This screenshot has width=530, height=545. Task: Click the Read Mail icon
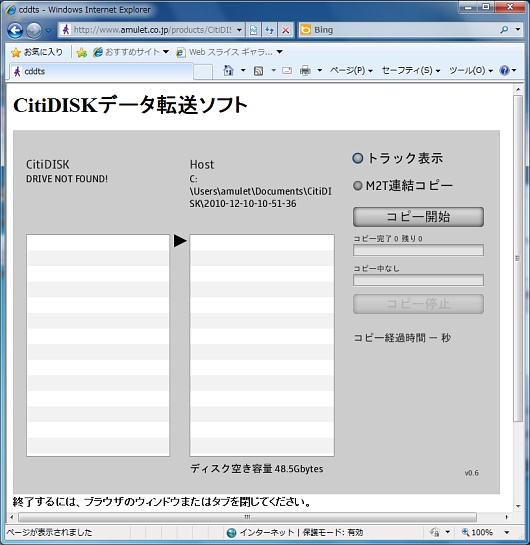pos(287,71)
